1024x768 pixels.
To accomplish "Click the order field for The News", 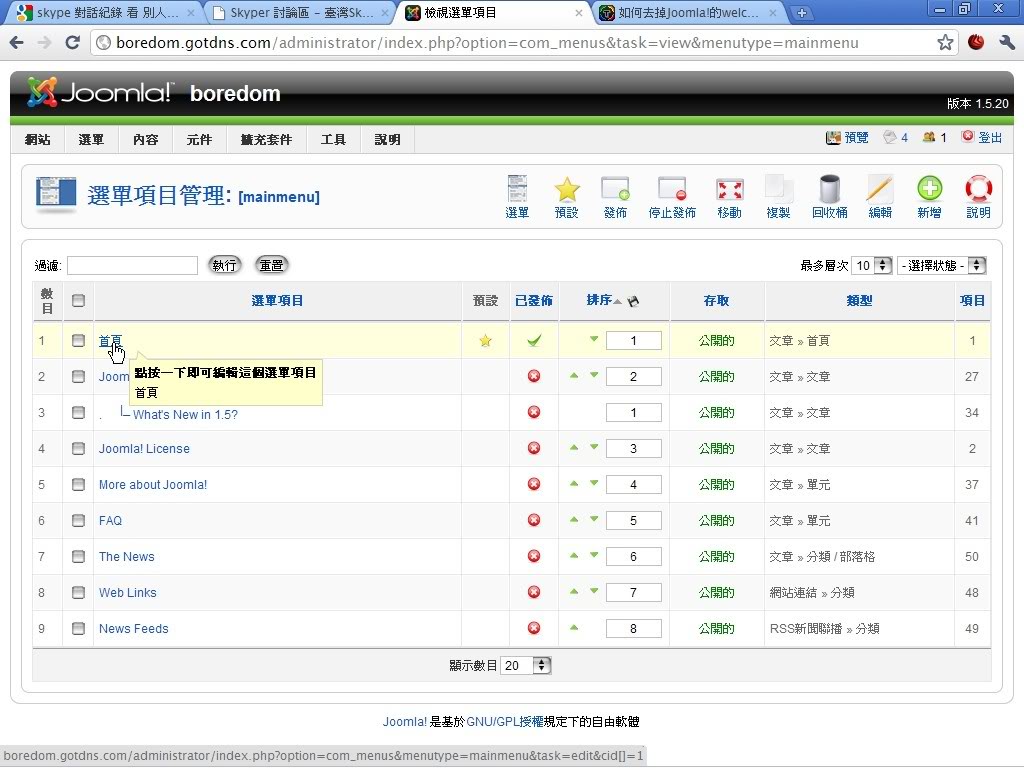I will click(x=633, y=556).
